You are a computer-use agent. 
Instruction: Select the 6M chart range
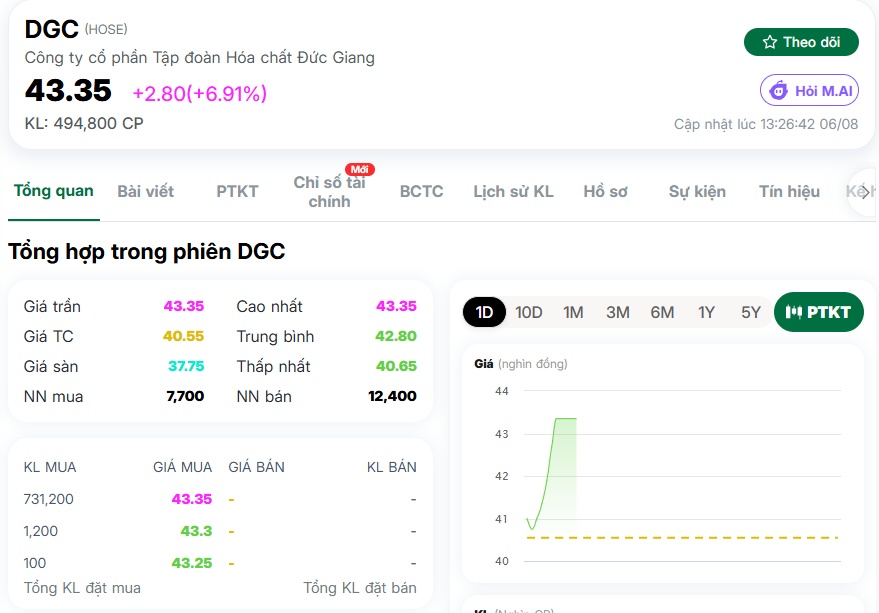click(662, 312)
